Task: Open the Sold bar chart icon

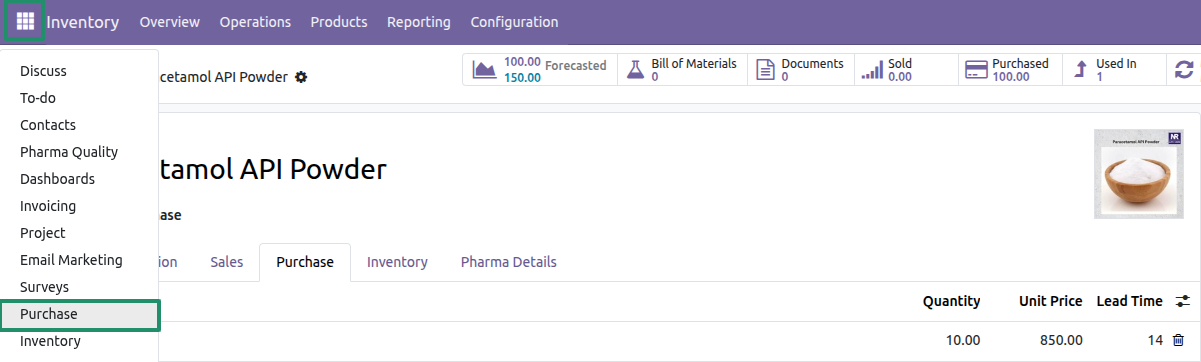Action: [872, 69]
